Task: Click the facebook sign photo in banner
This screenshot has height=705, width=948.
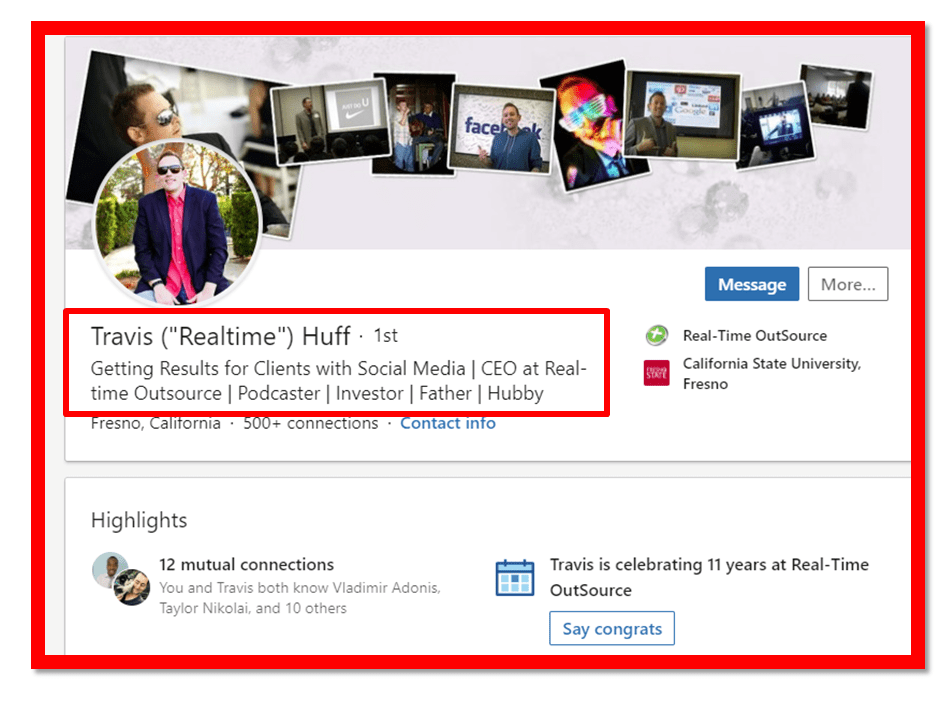Action: tap(502, 128)
